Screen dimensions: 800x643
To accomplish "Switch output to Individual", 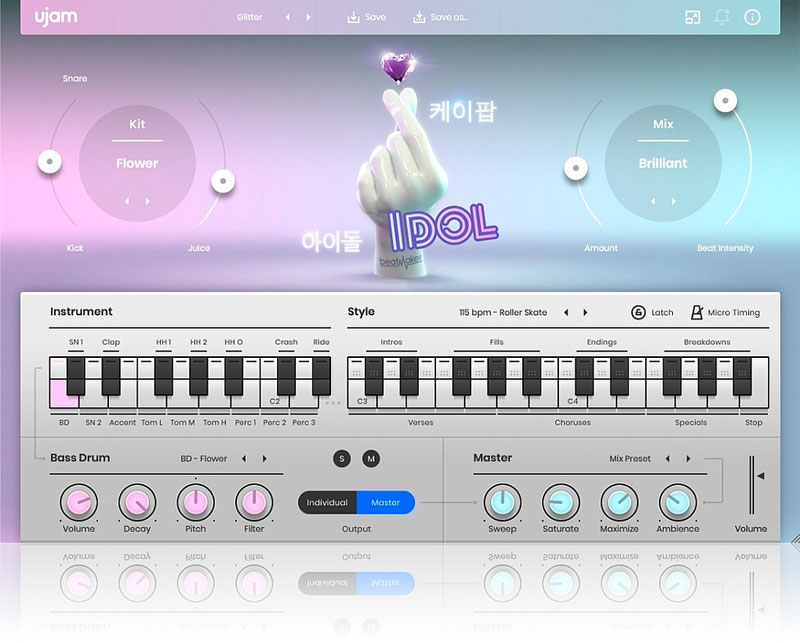I will click(327, 502).
